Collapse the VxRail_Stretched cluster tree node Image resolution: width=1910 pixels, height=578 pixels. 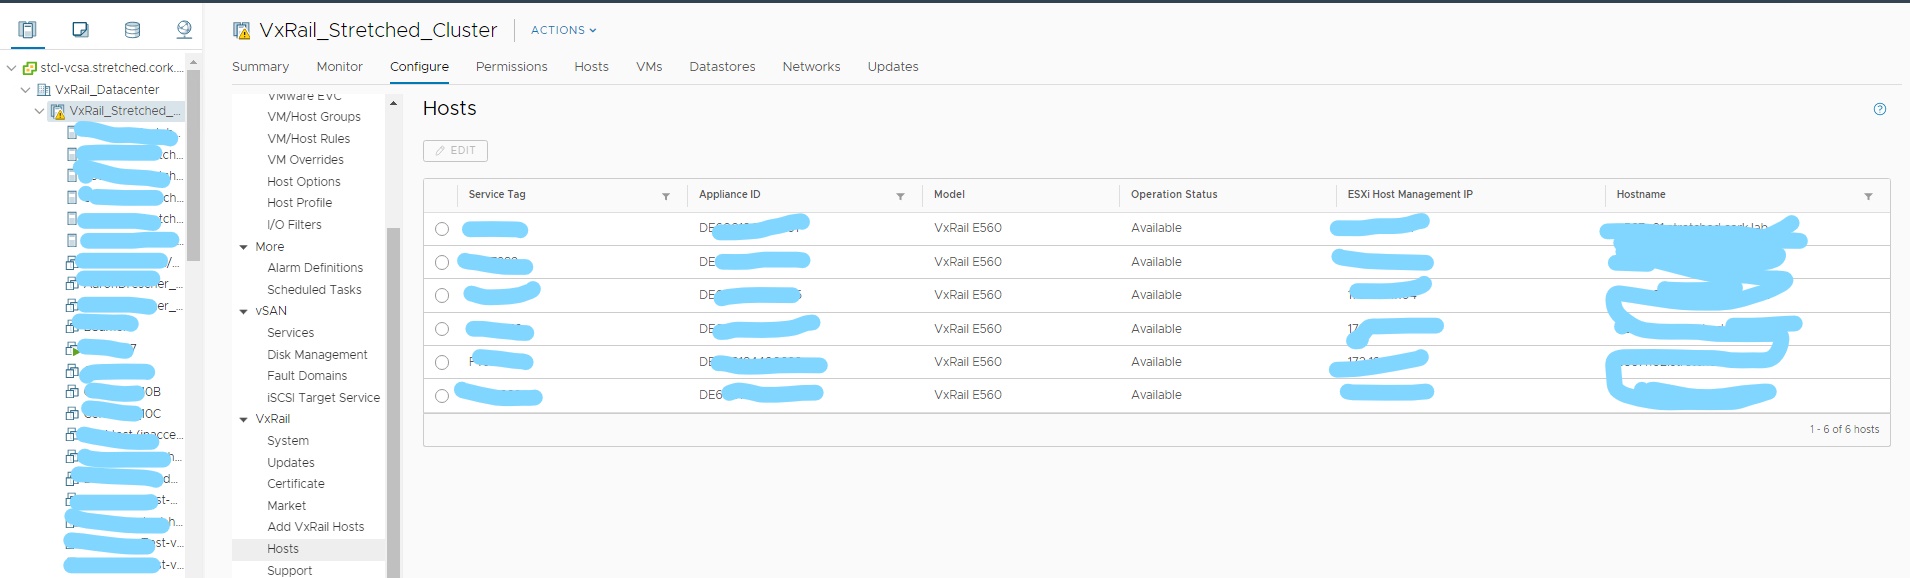pyautogui.click(x=39, y=111)
